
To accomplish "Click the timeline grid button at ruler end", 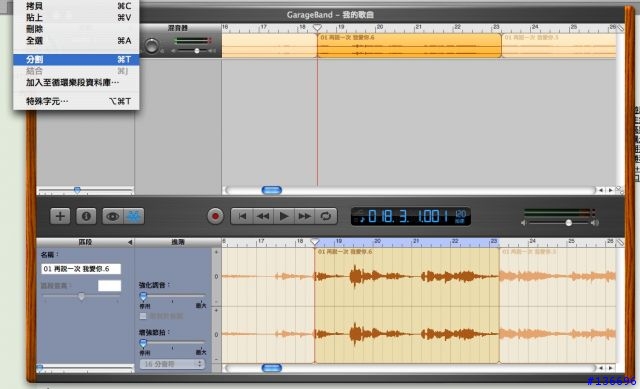I will (x=620, y=28).
